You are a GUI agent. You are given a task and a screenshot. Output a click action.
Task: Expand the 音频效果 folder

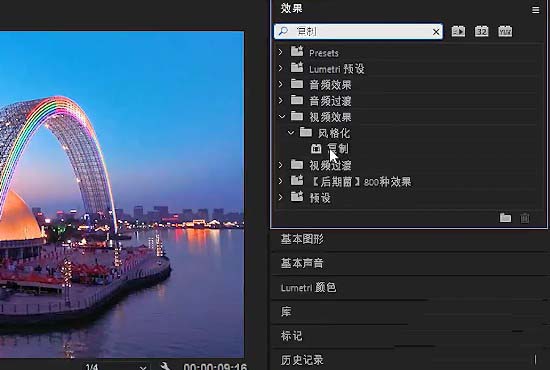(281, 84)
